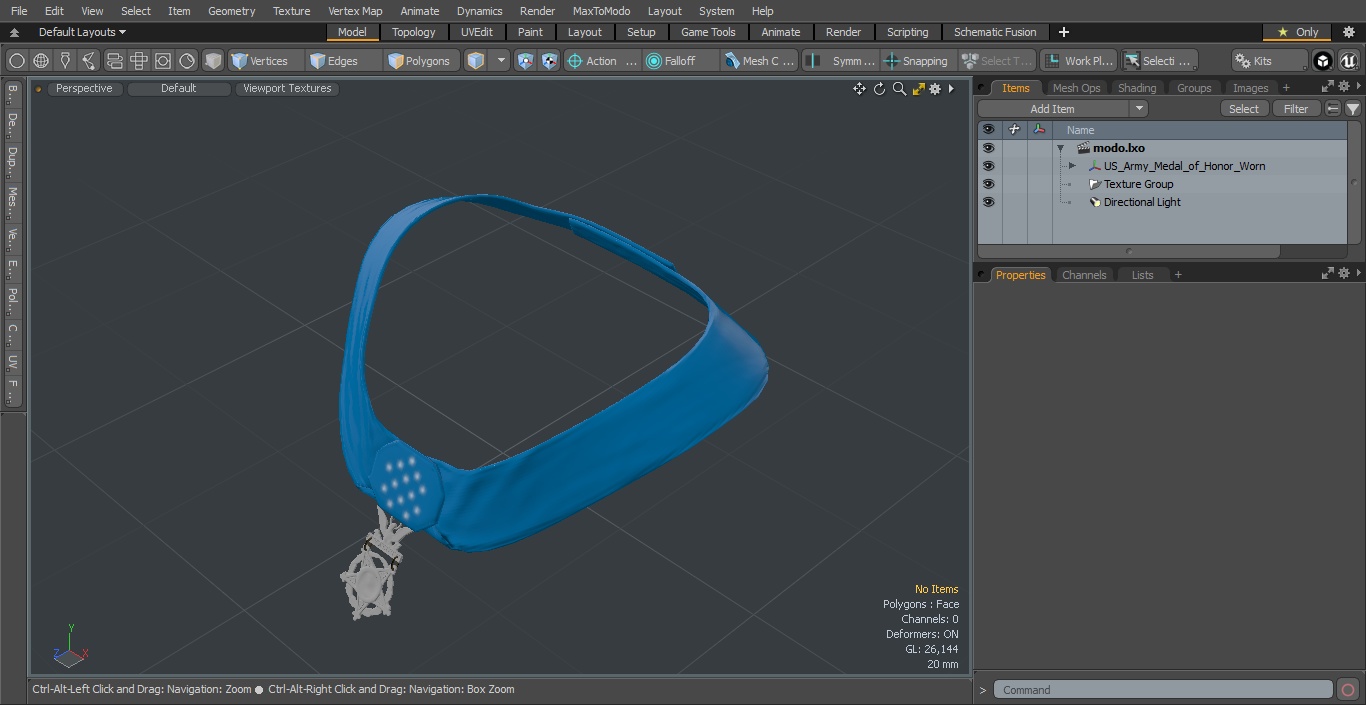This screenshot has width=1366, height=705.
Task: Click the zoom viewport magnifier icon
Action: coord(899,89)
